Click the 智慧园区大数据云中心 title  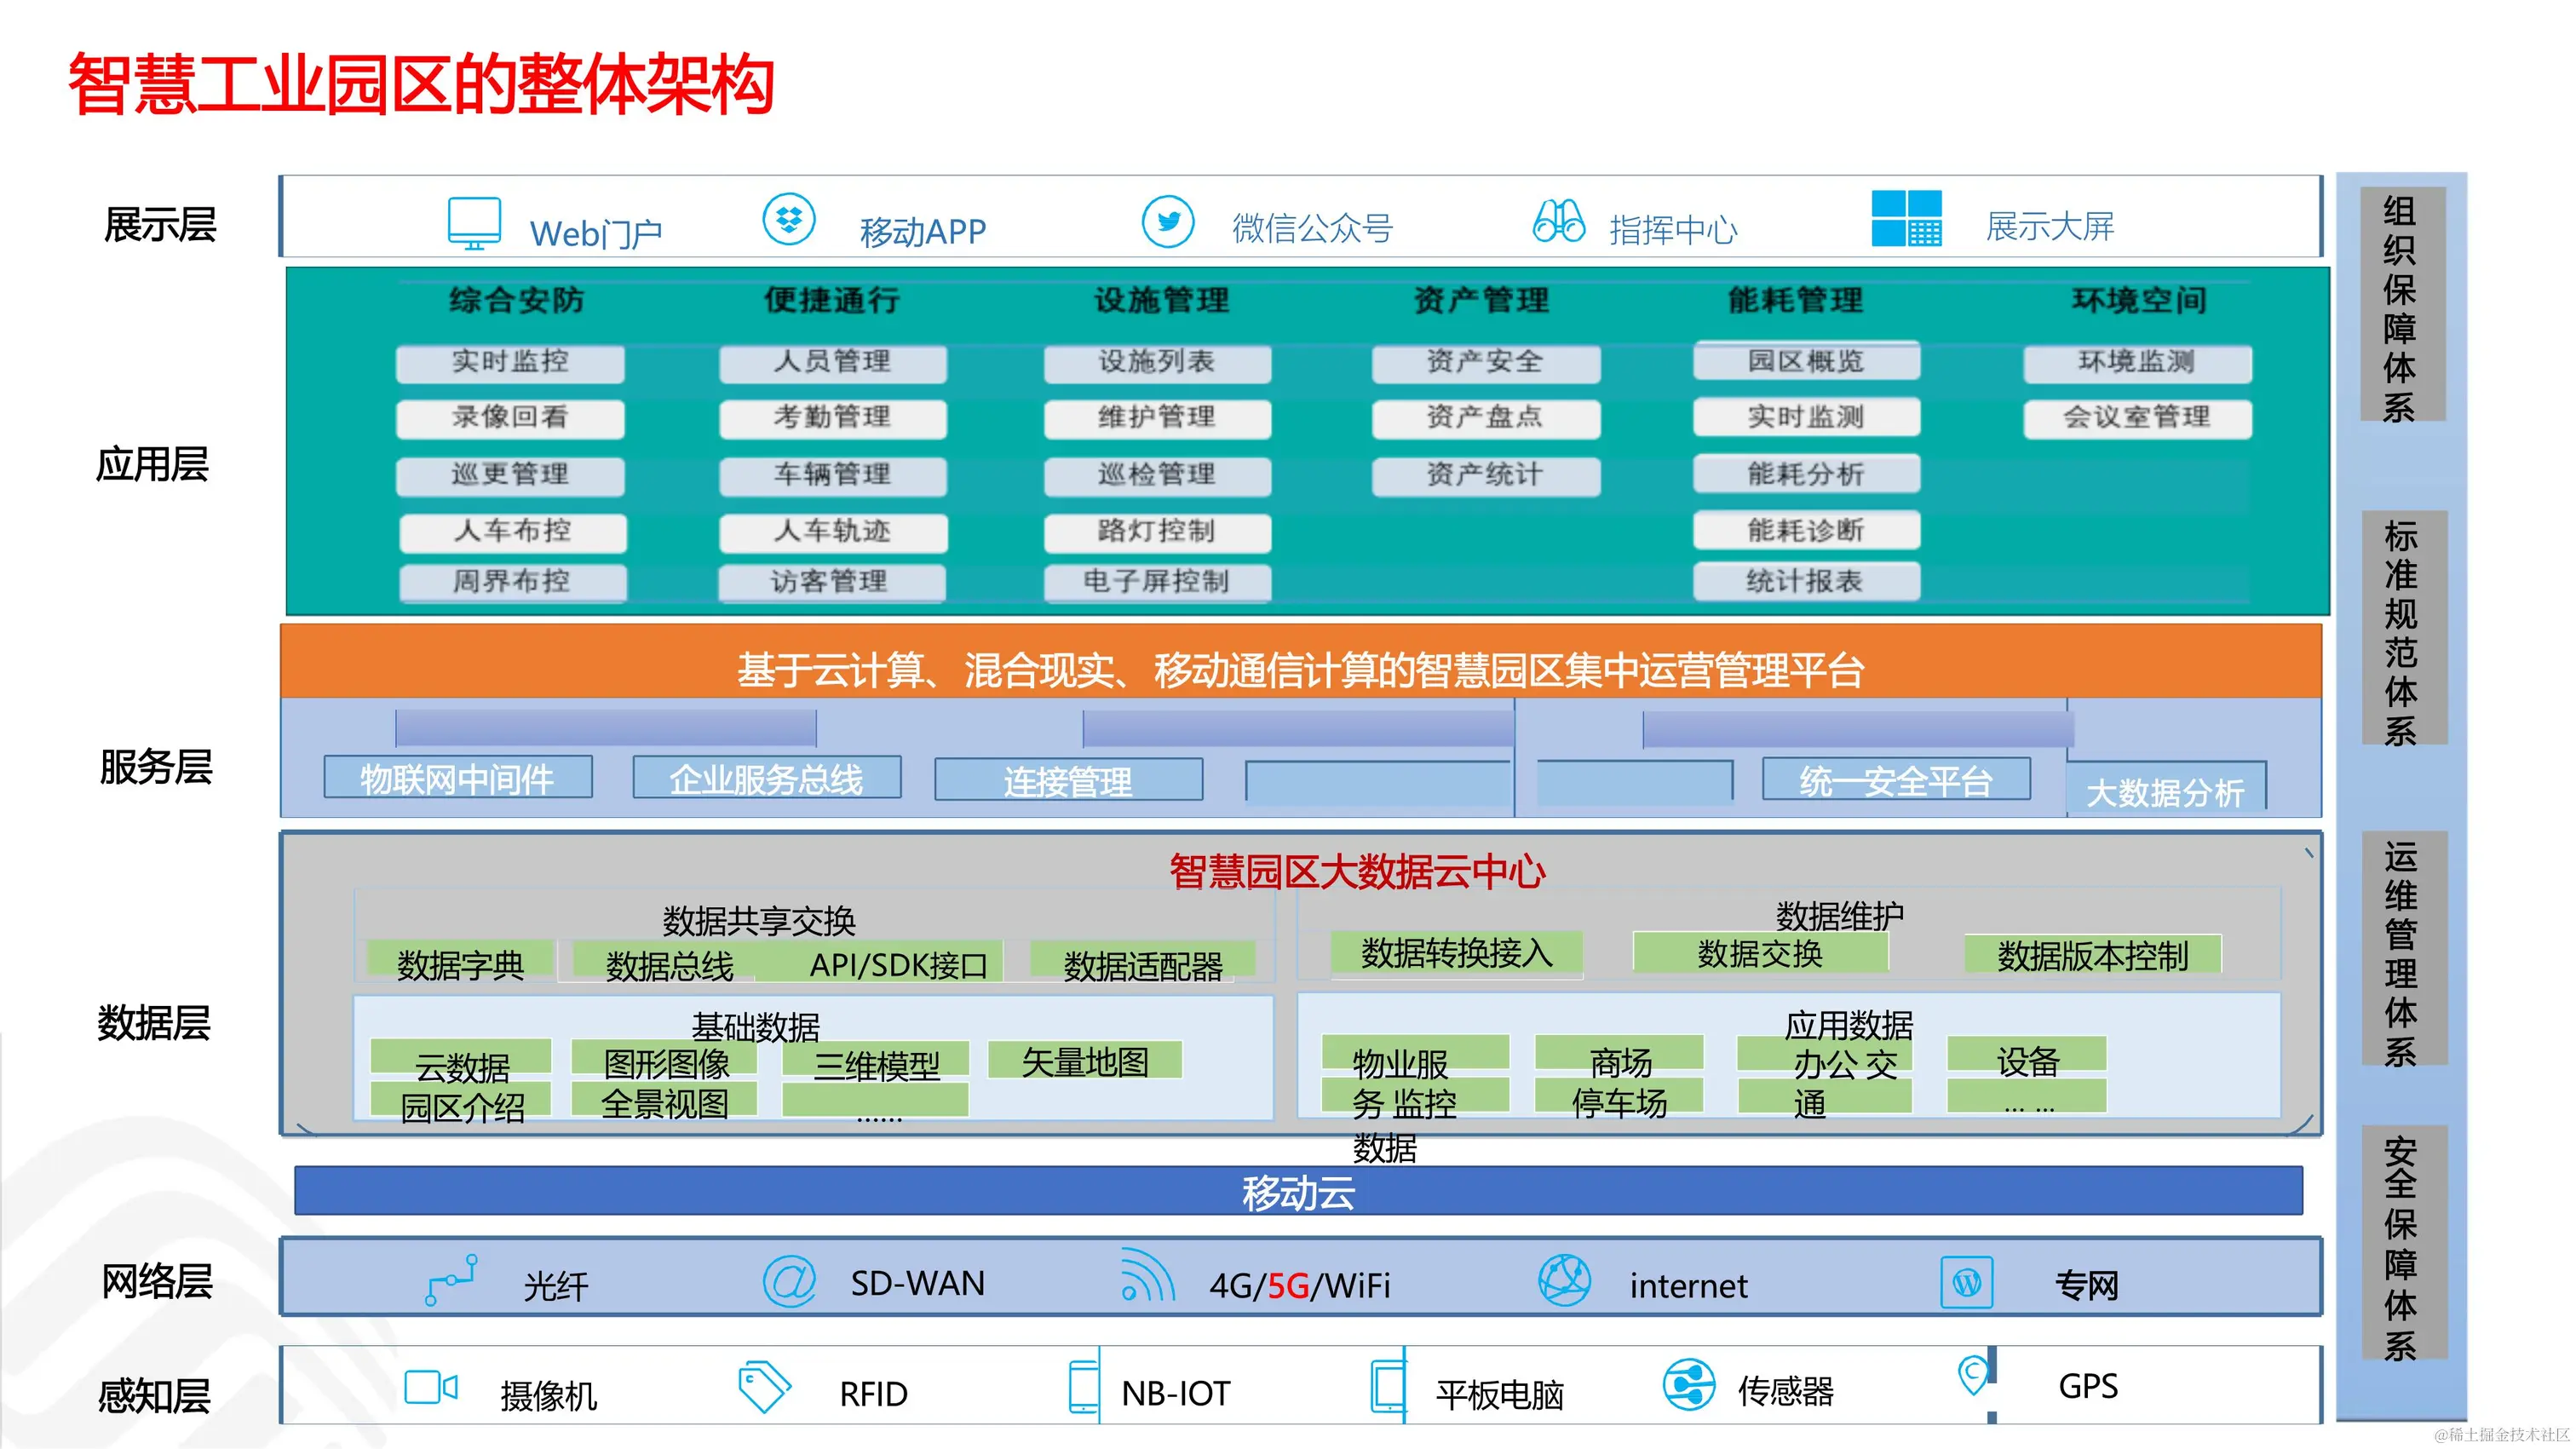(x=1357, y=872)
